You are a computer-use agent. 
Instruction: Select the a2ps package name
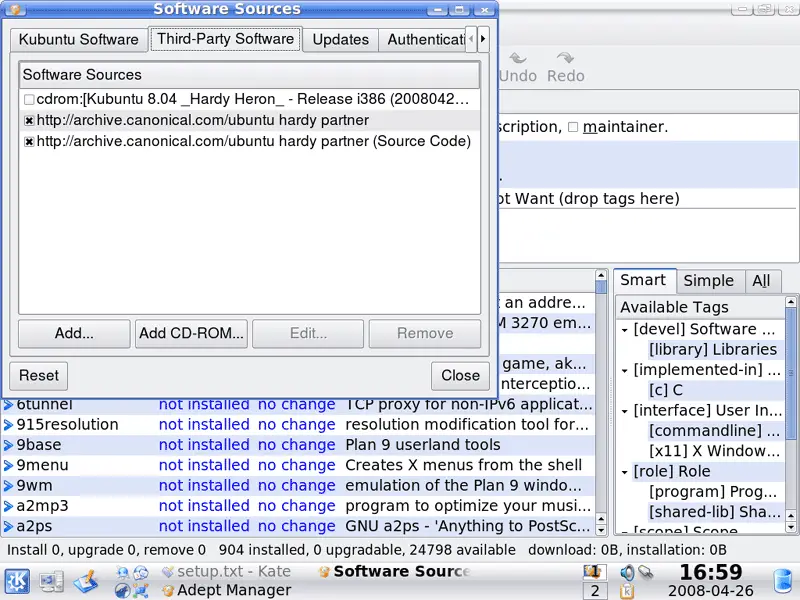tap(34, 526)
